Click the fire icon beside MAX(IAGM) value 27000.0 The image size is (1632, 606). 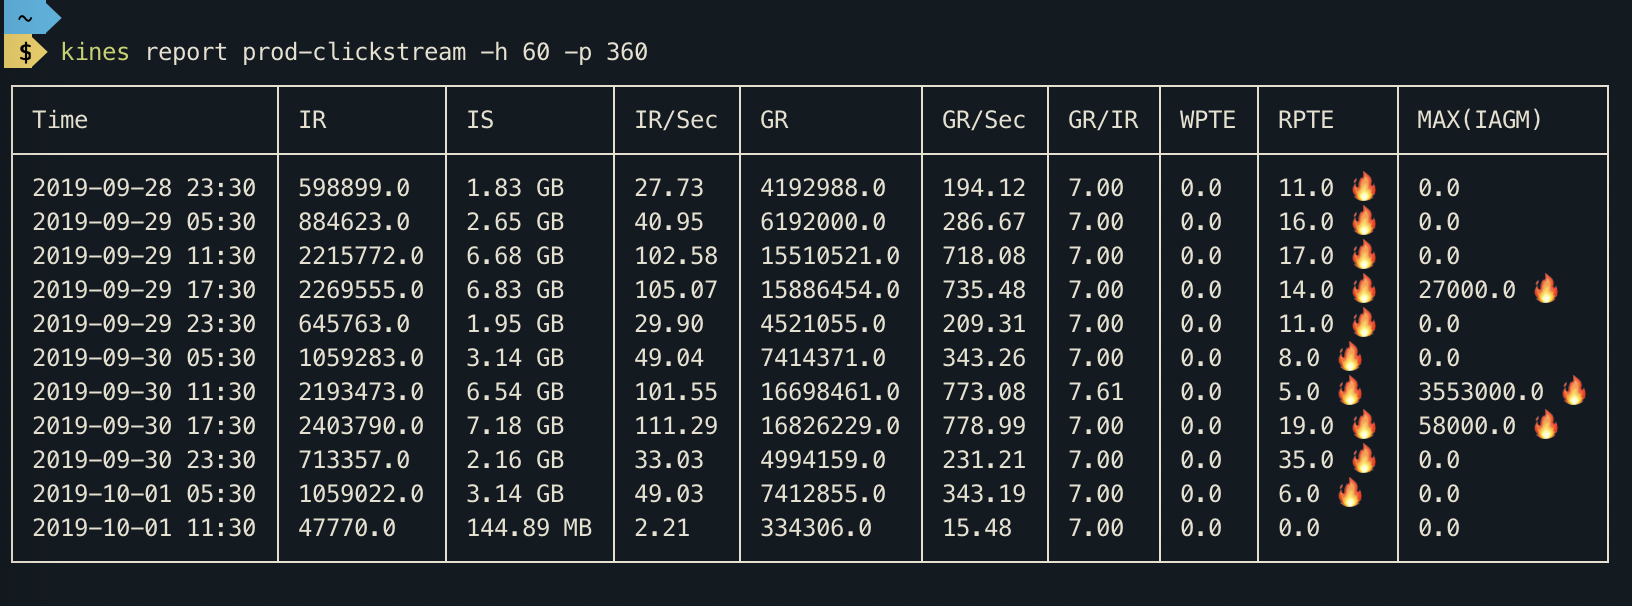pos(1546,289)
